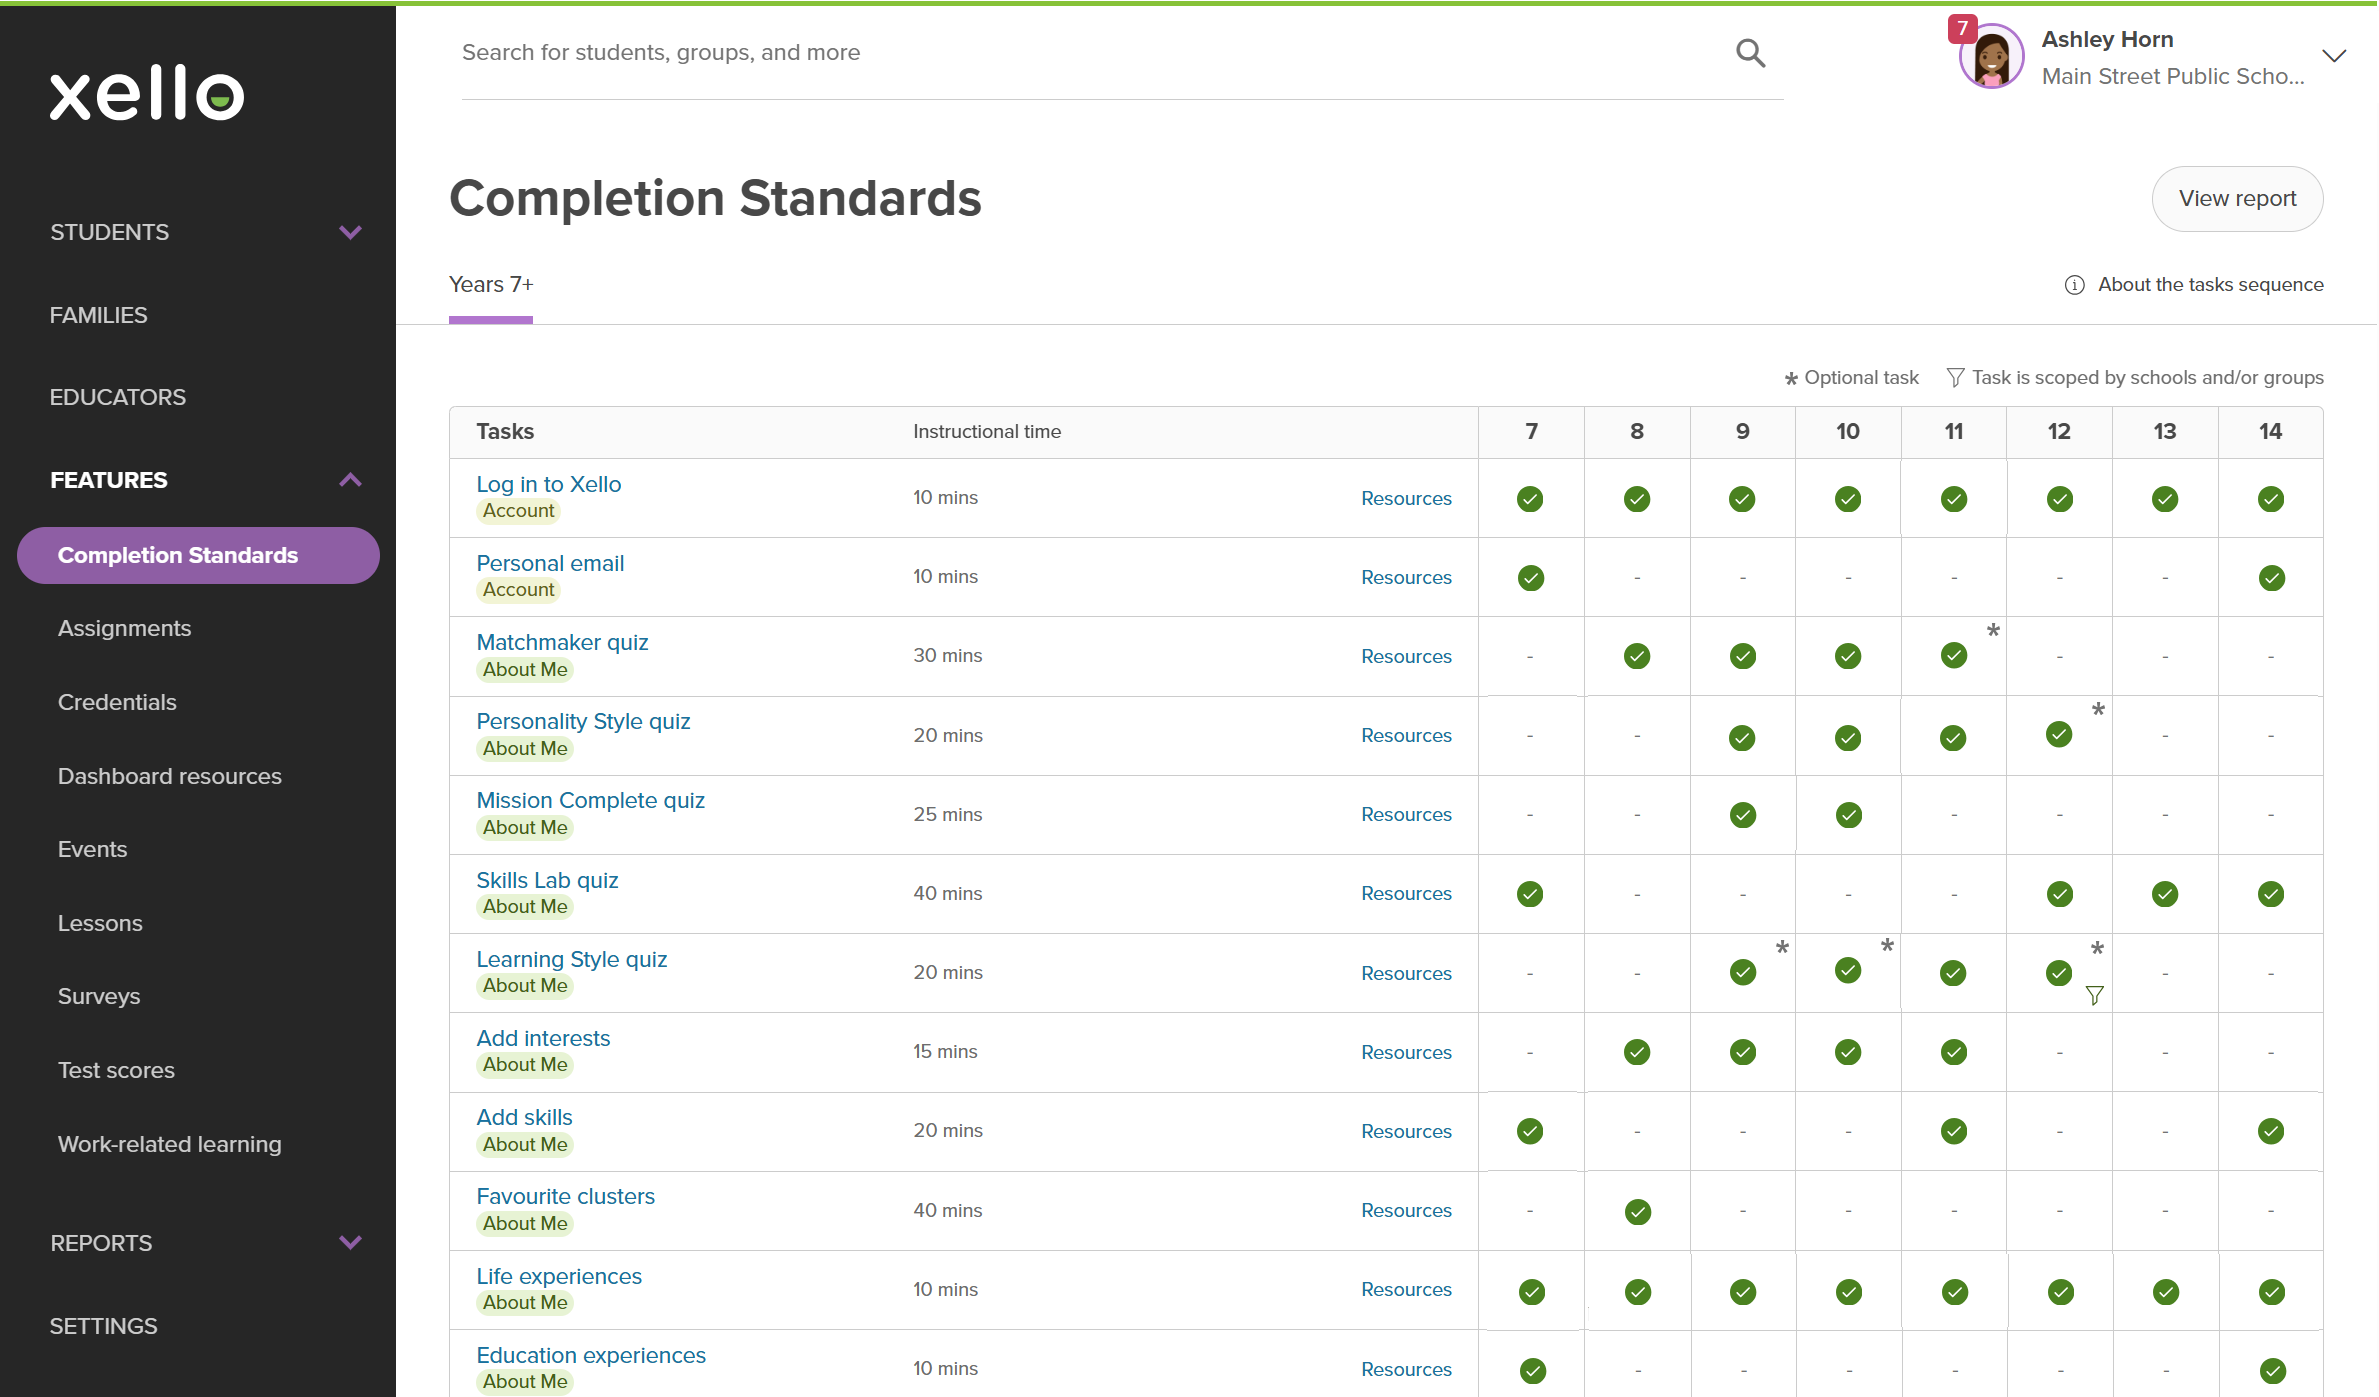This screenshot has height=1397, width=2379.
Task: Click the View report button
Action: 2237,199
